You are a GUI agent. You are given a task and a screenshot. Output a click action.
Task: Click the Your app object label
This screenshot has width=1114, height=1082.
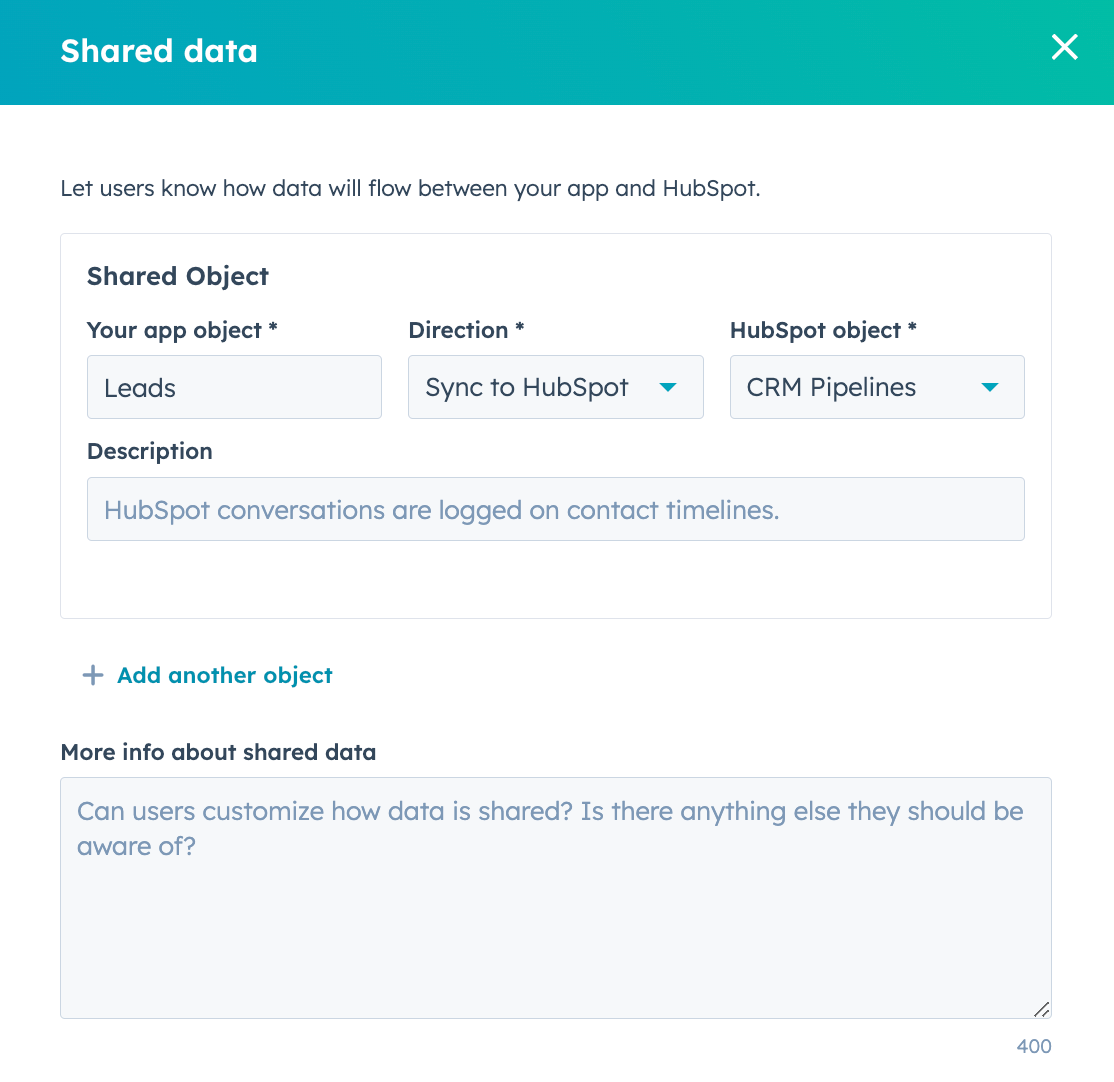click(x=181, y=330)
